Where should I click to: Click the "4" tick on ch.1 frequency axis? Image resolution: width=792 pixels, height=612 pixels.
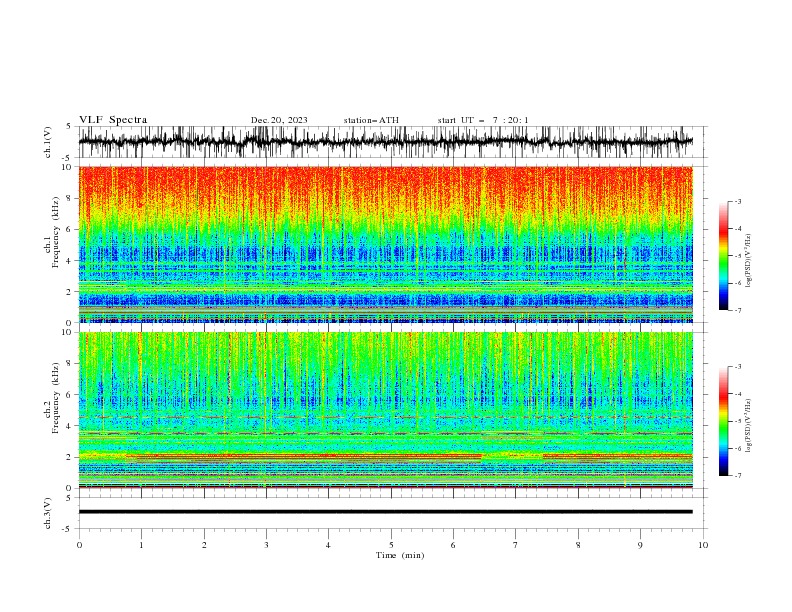click(x=70, y=261)
